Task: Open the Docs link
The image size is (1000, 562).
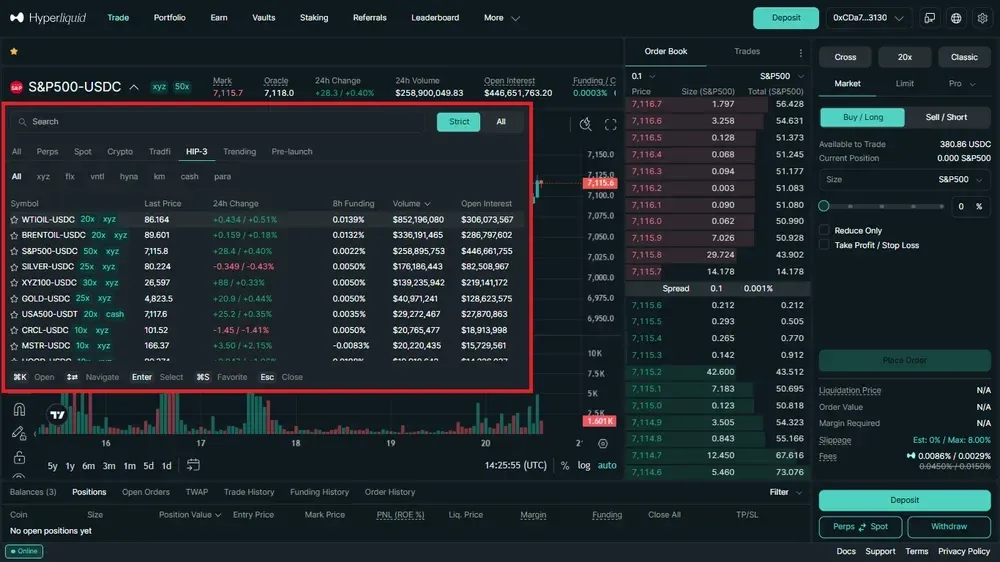Action: pyautogui.click(x=846, y=551)
